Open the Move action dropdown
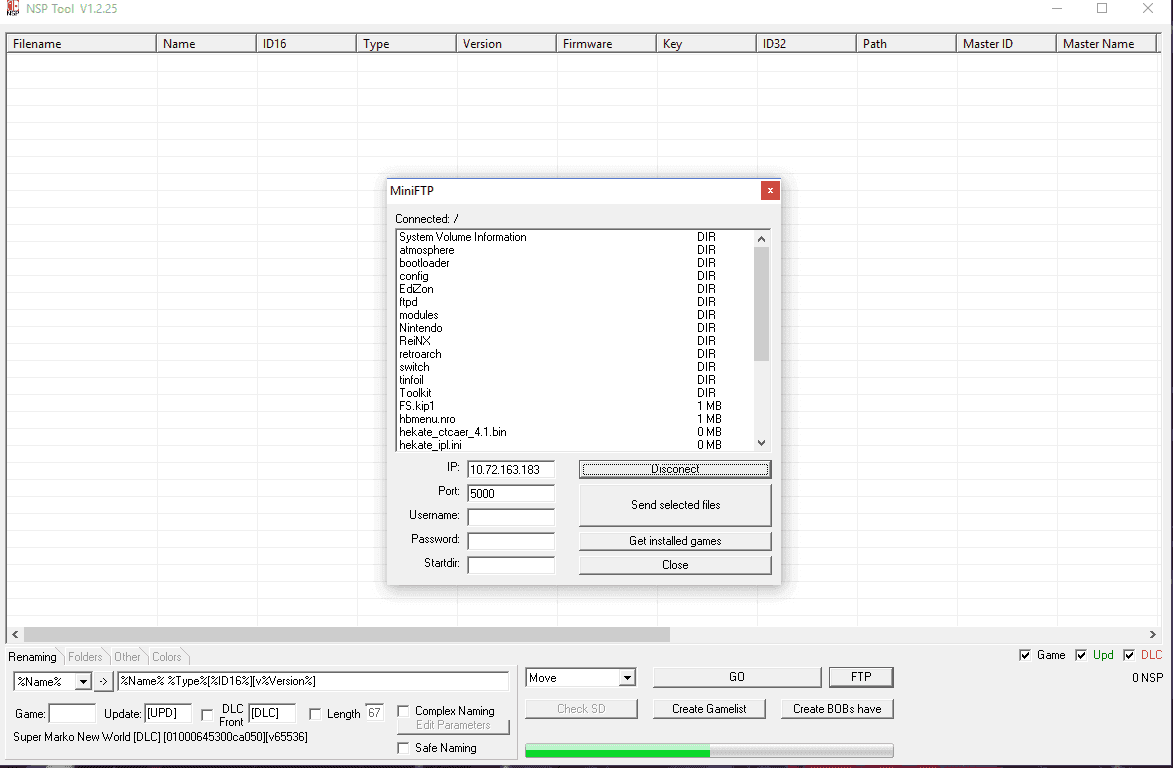 pos(627,678)
